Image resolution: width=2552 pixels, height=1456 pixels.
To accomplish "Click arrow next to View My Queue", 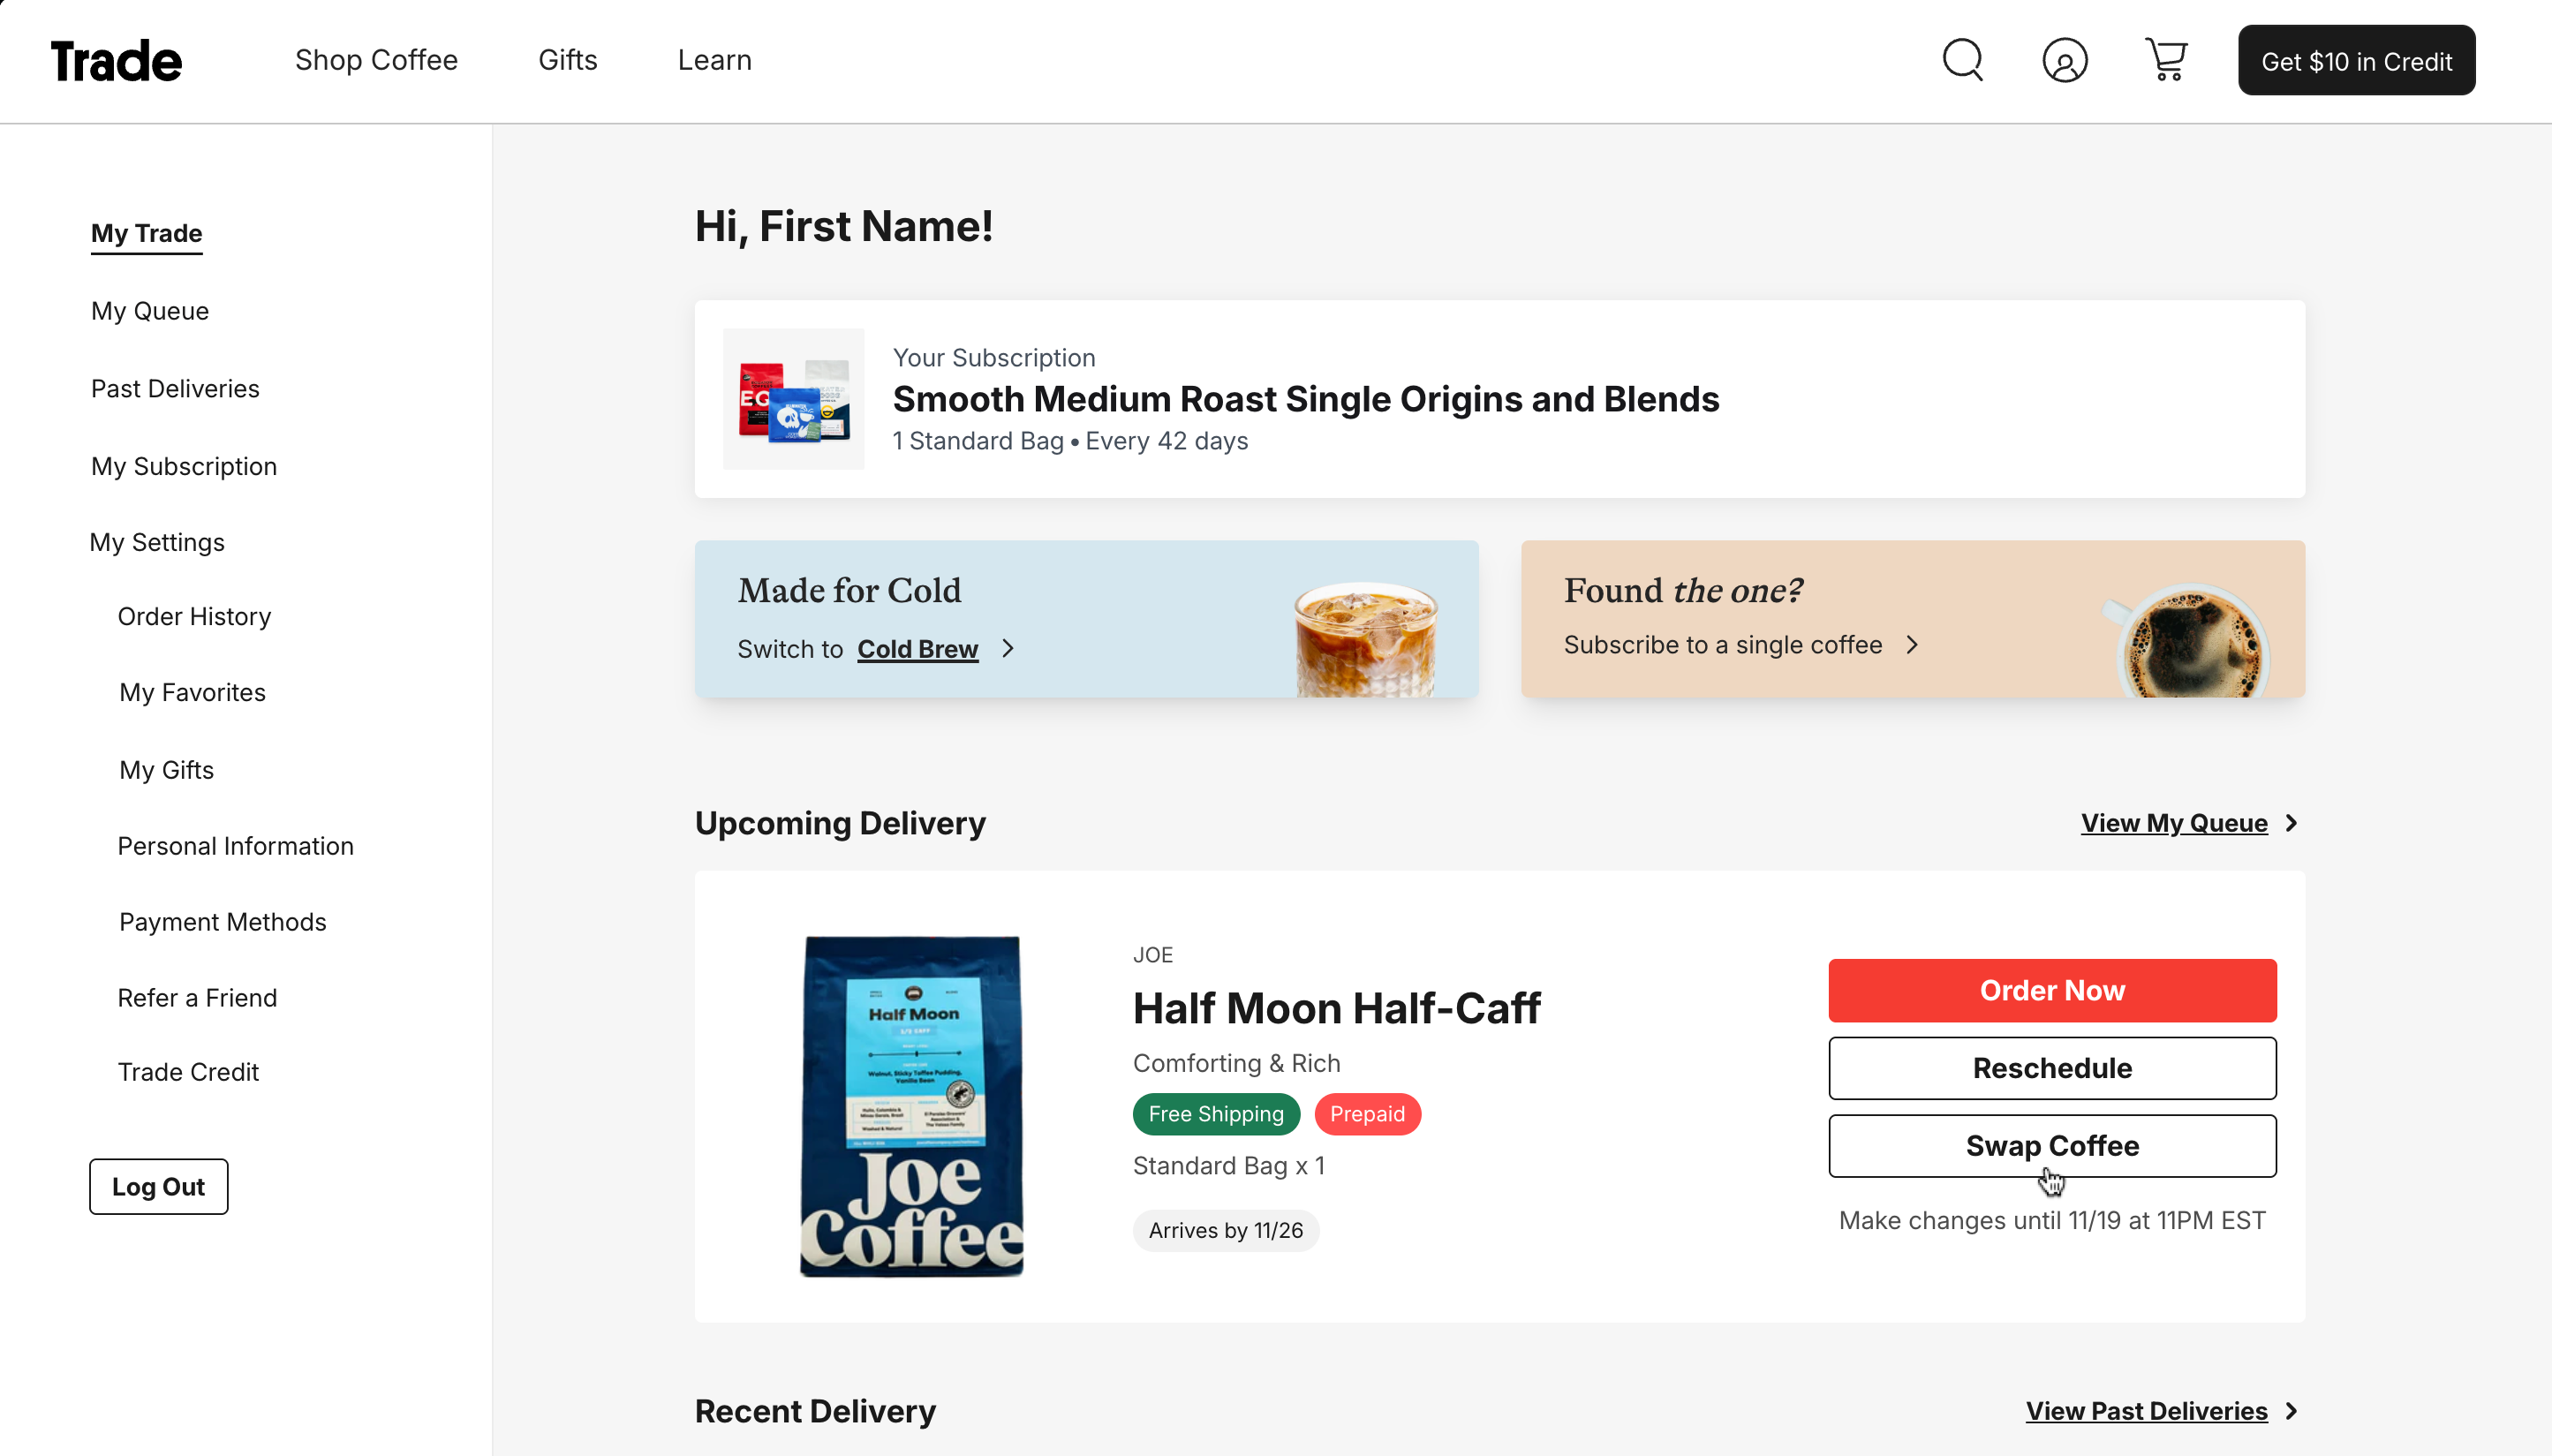I will (2291, 823).
